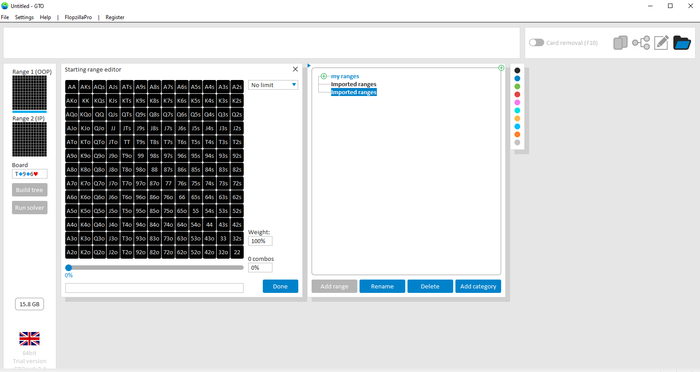Click the Done button
The width and height of the screenshot is (700, 372).
[280, 286]
